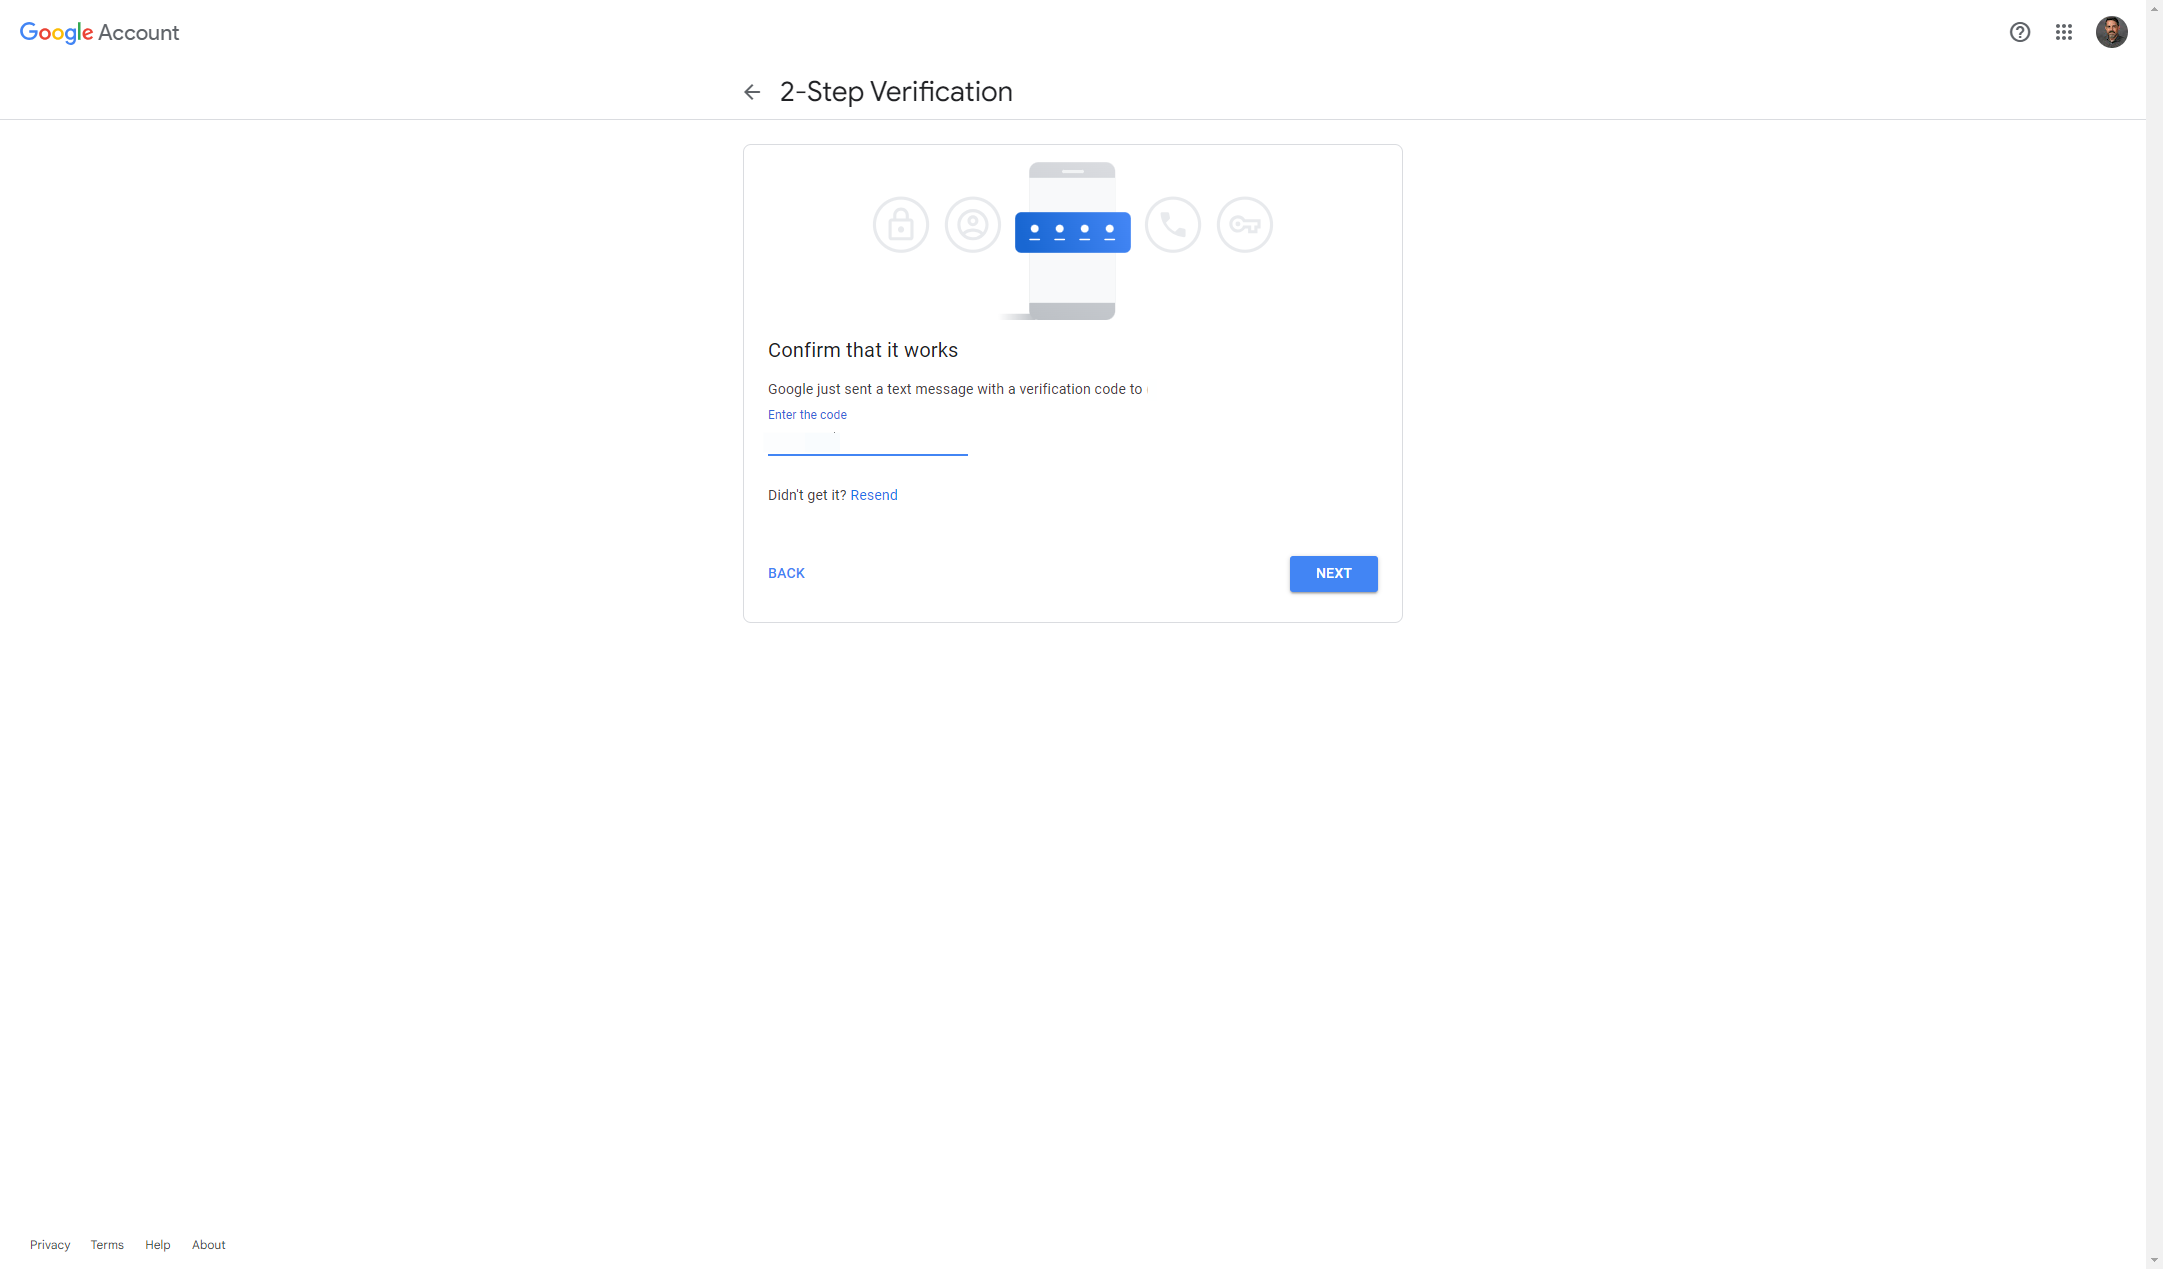
Task: Open the Help footer link
Action: pyautogui.click(x=158, y=1245)
